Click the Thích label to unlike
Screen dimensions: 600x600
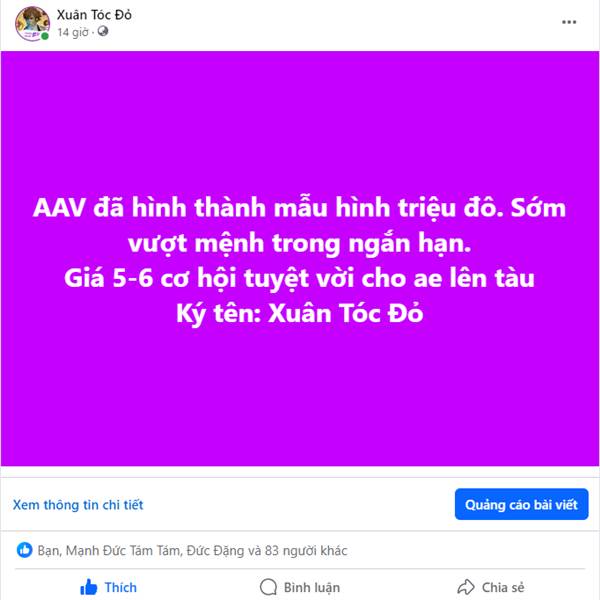[121, 587]
